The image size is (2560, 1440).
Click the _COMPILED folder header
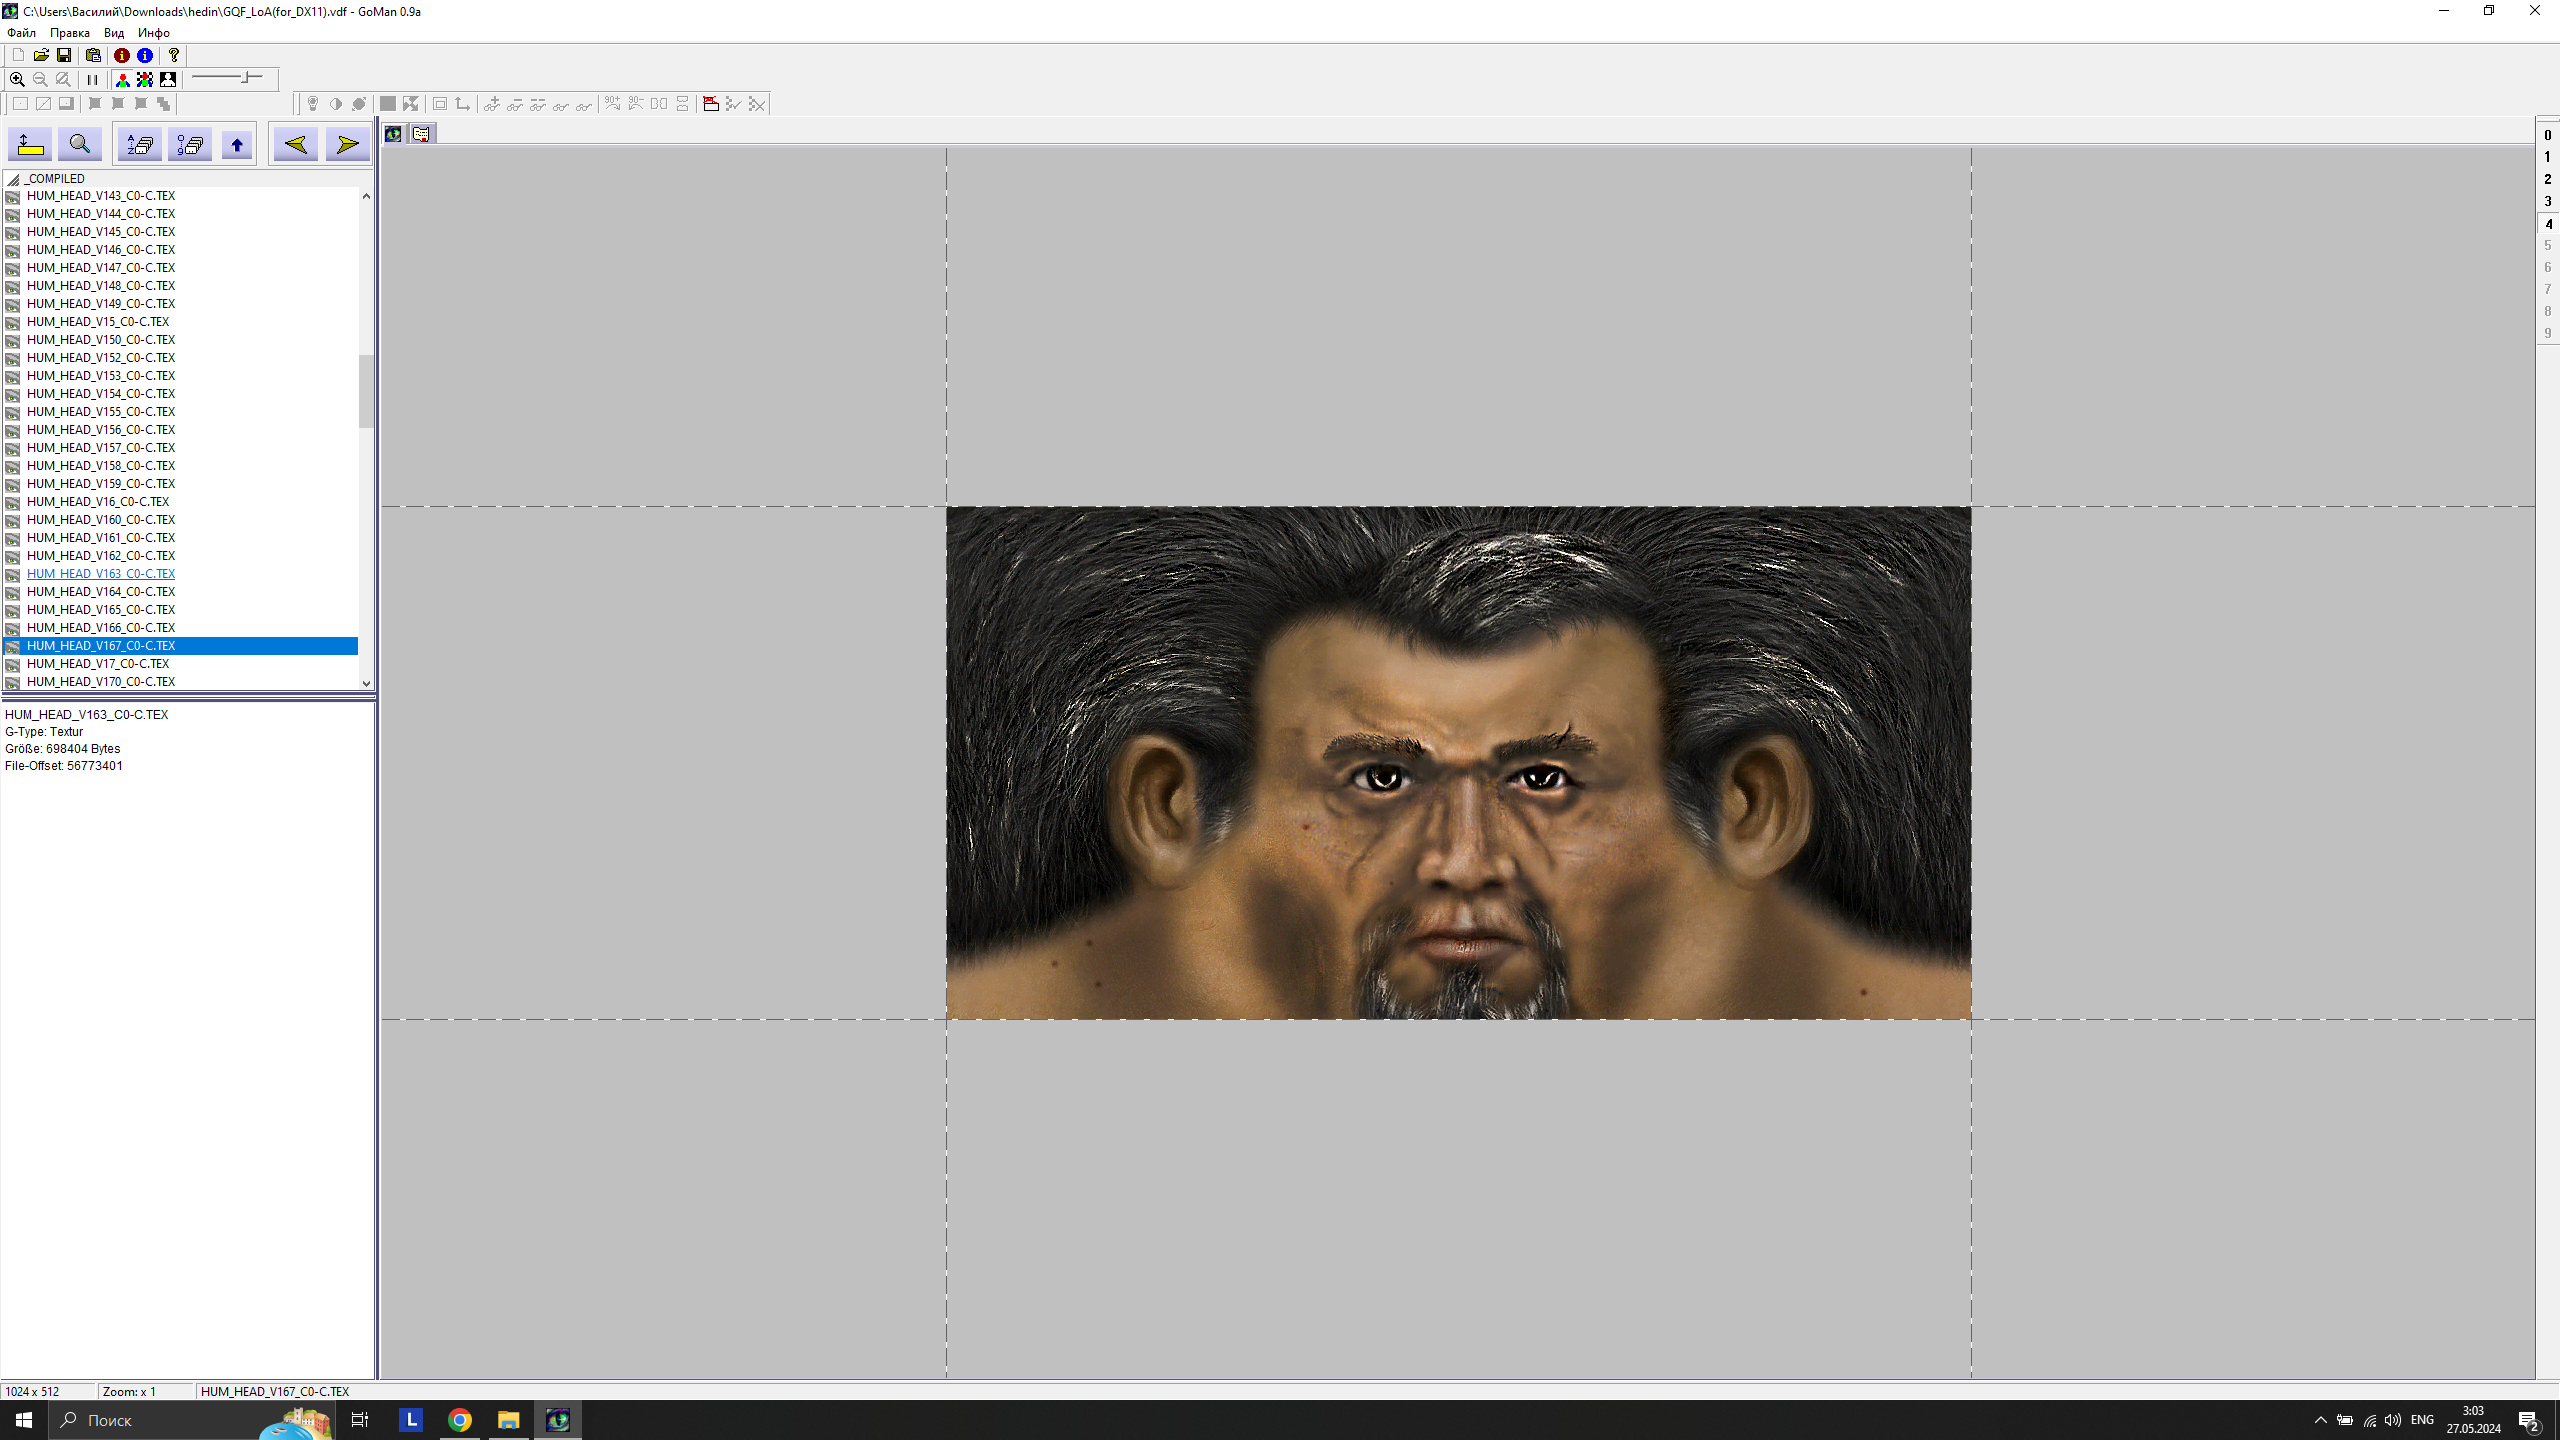(x=55, y=178)
